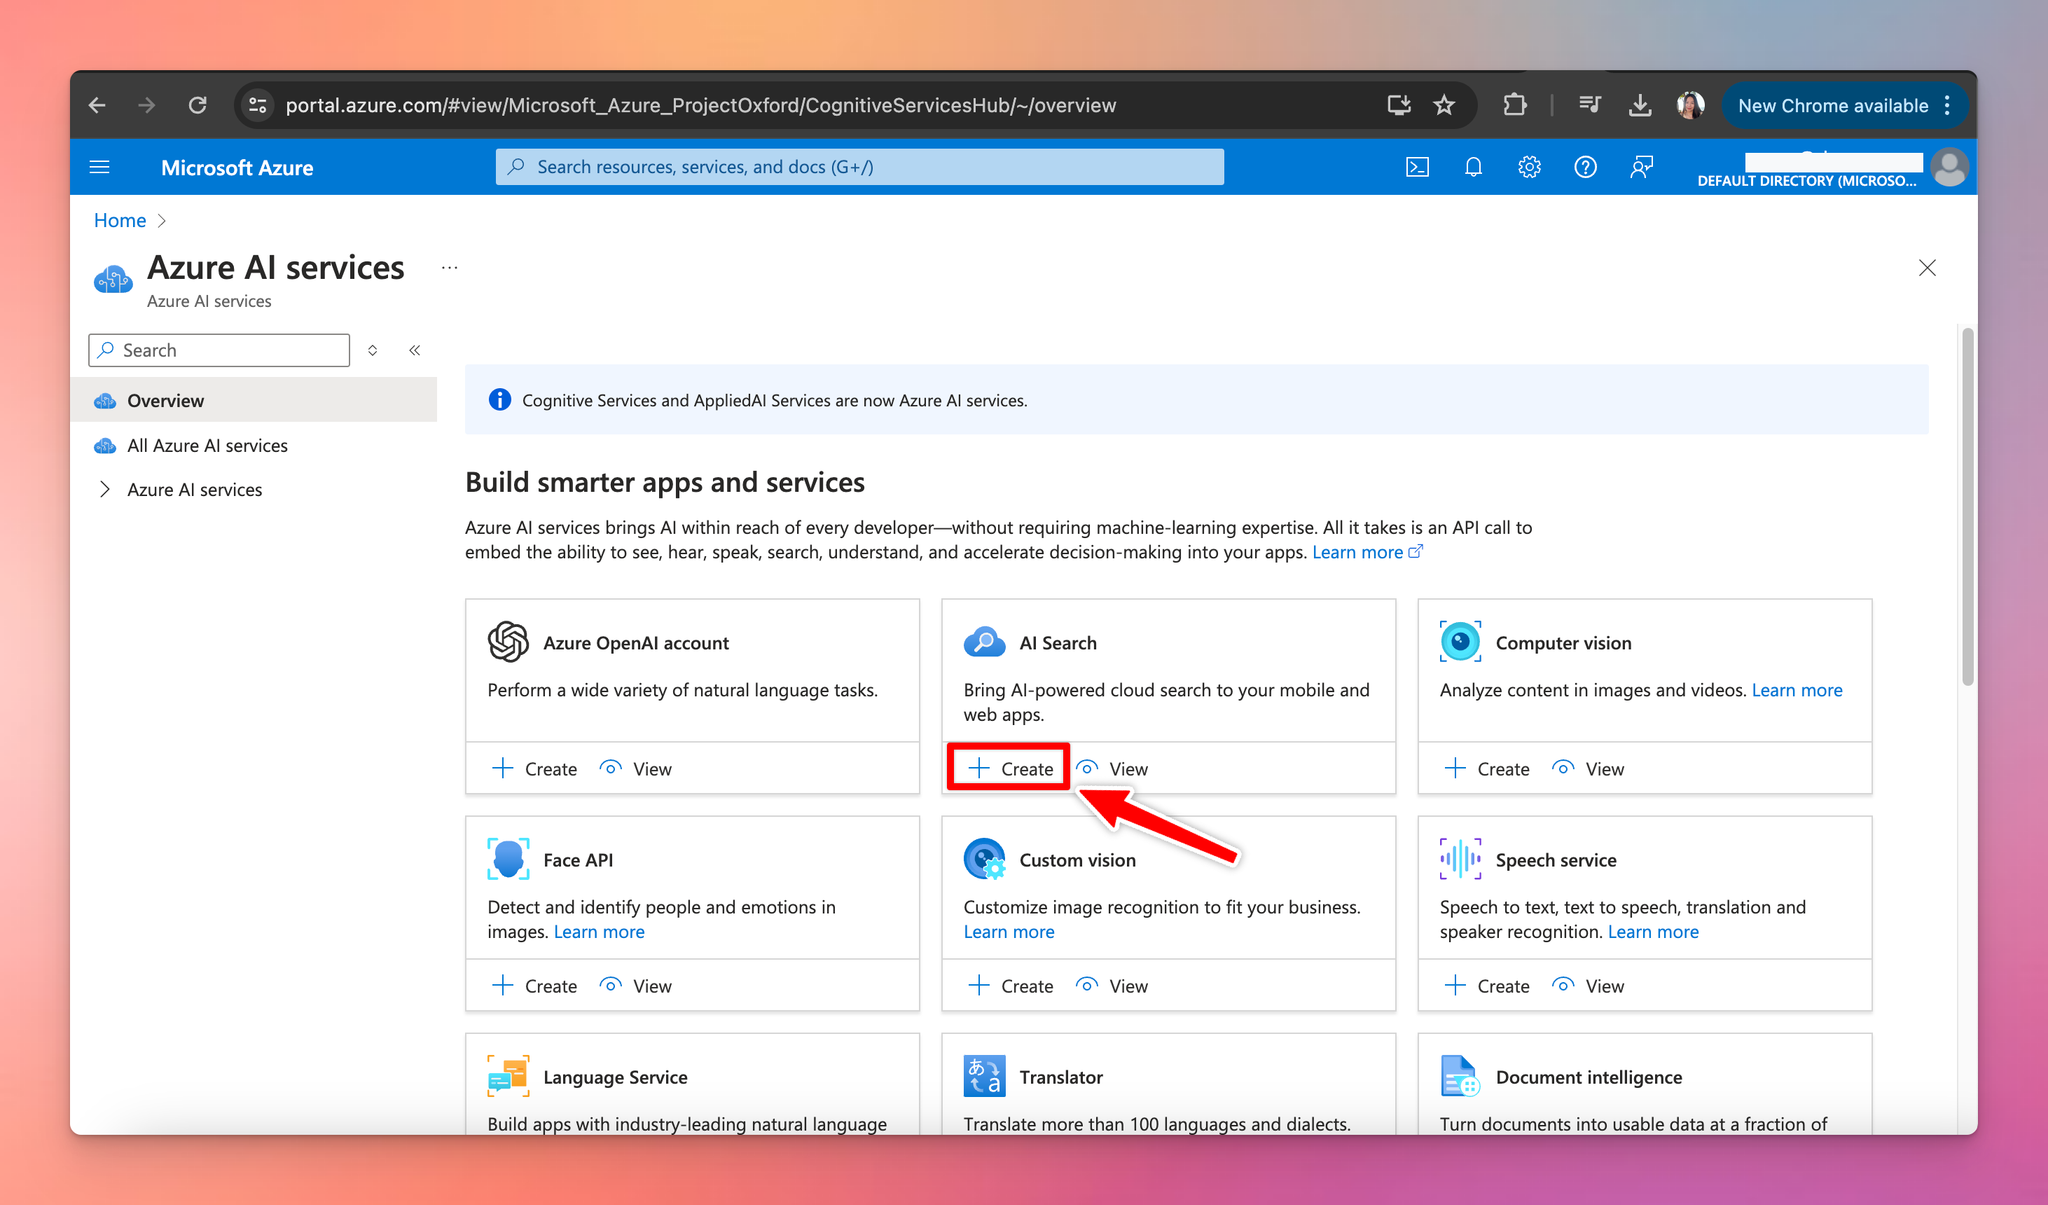This screenshot has height=1205, width=2048.
Task: Reload the Azure portal page
Action: (198, 105)
